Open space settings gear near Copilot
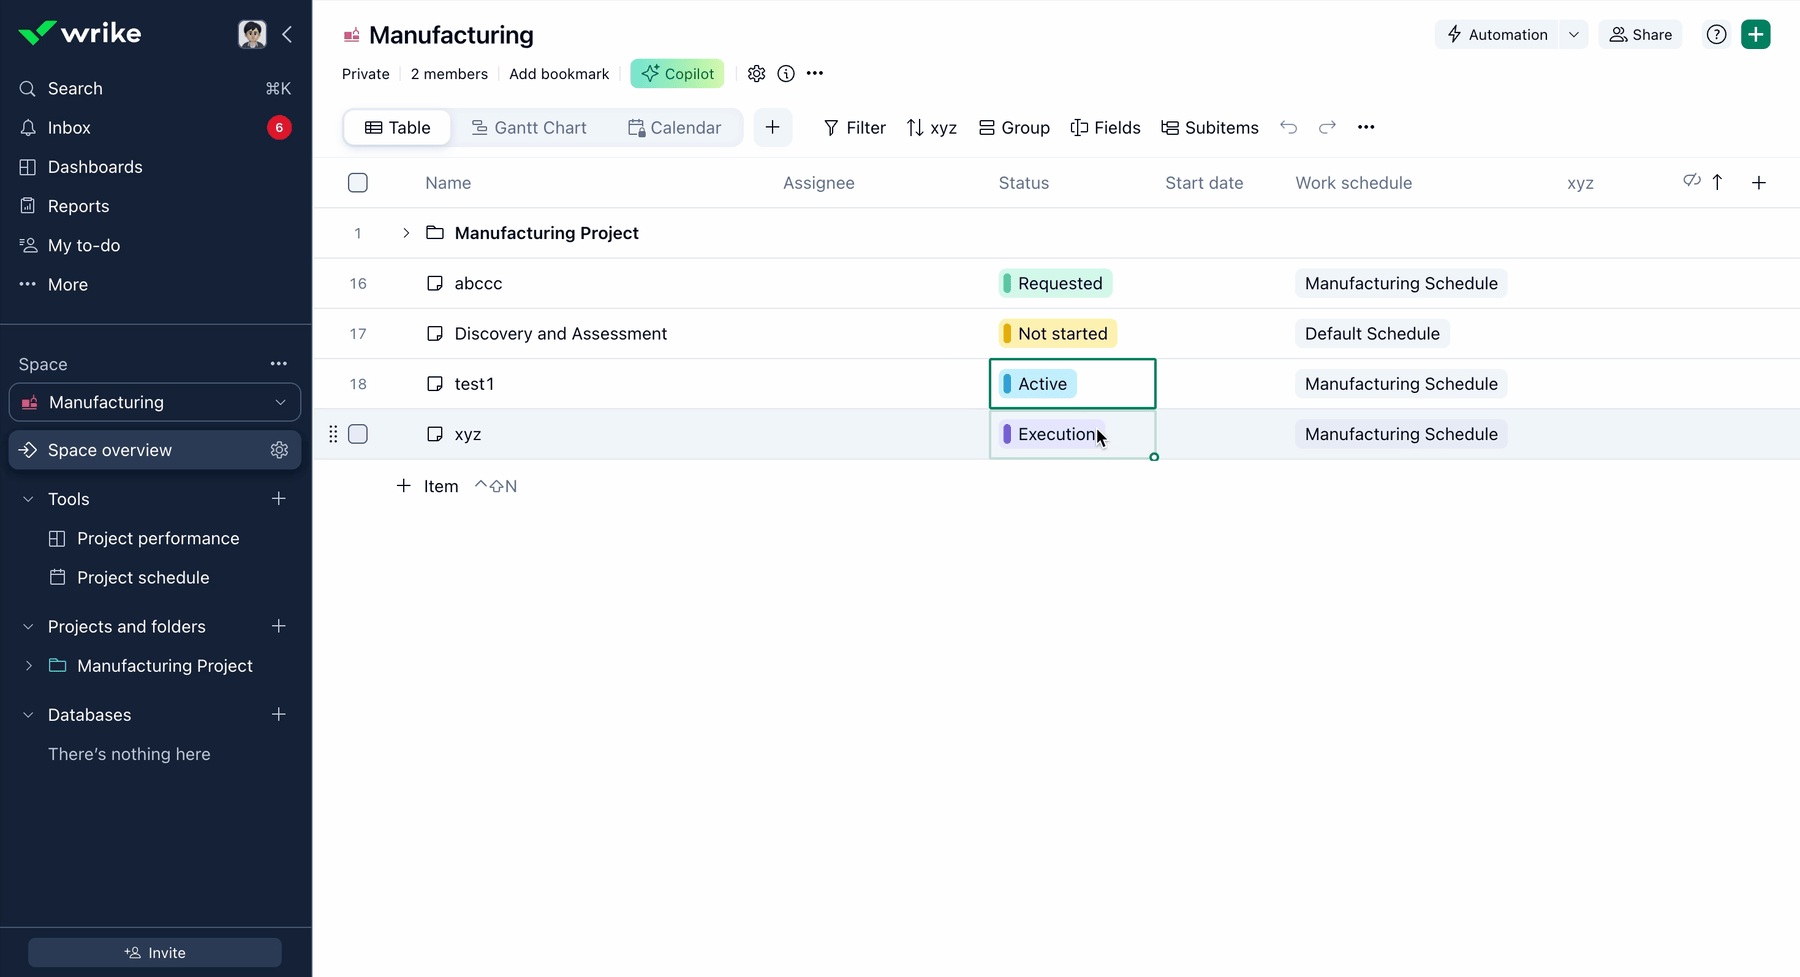 [756, 73]
